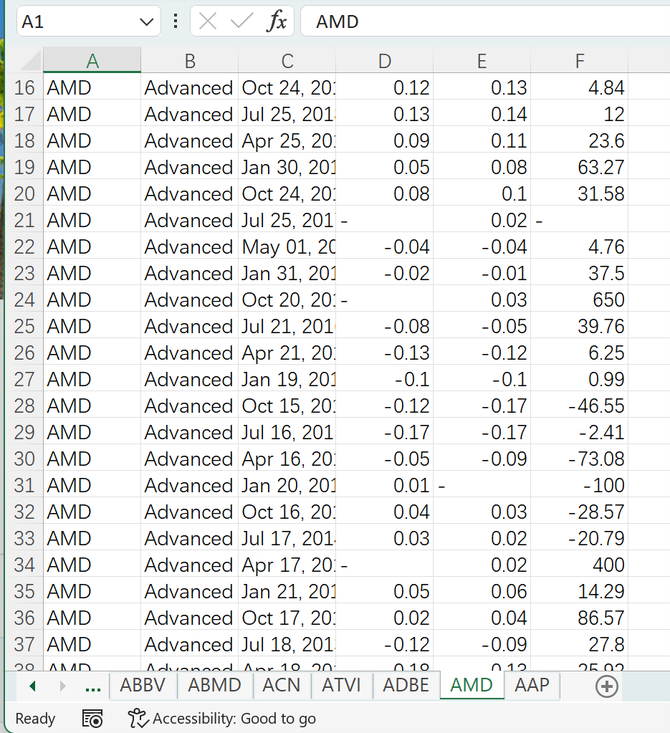Screen dimensions: 670x733
Task: Open the Name Box dropdown arrow
Action: (146, 22)
